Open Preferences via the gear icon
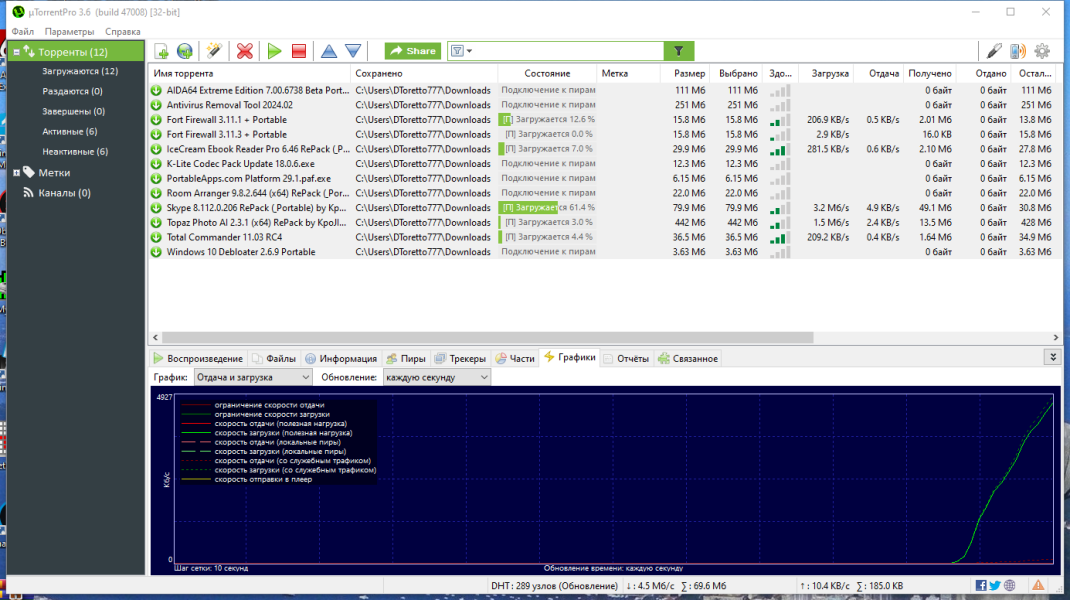The height and width of the screenshot is (600, 1070). [1042, 51]
